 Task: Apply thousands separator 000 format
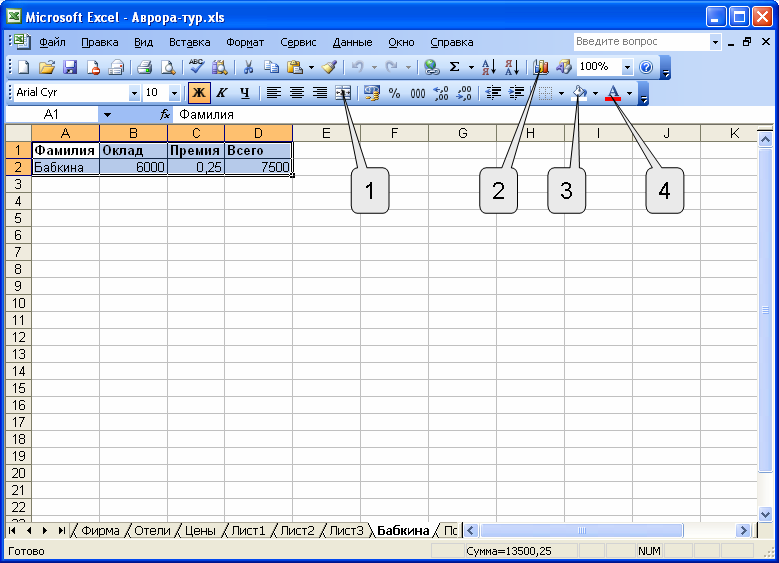click(x=417, y=92)
